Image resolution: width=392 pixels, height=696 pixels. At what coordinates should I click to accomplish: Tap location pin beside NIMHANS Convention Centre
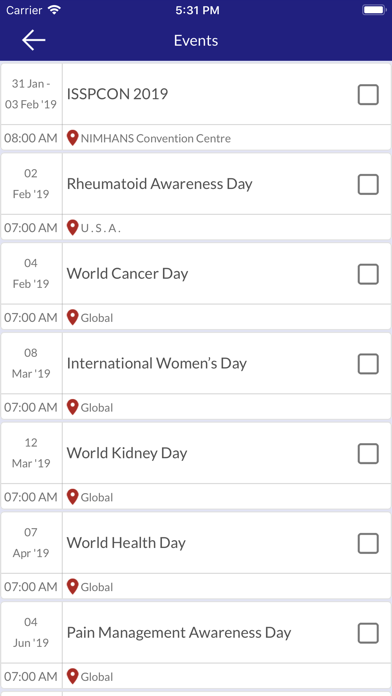pos(72,138)
